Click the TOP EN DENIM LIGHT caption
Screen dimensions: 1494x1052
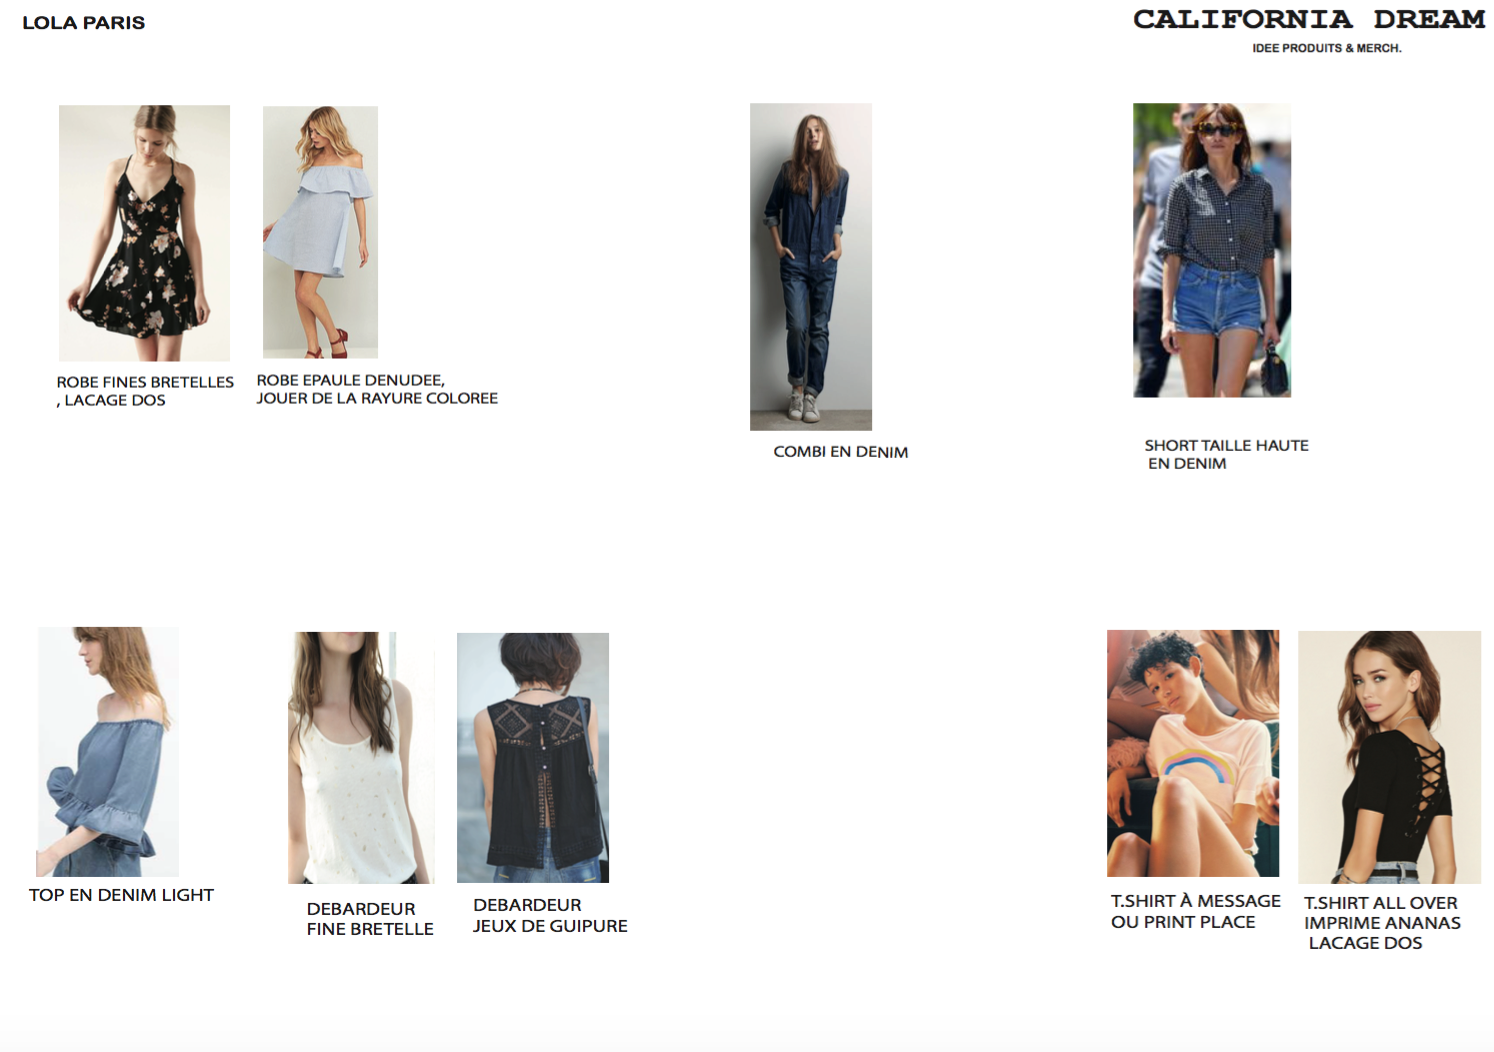(121, 895)
